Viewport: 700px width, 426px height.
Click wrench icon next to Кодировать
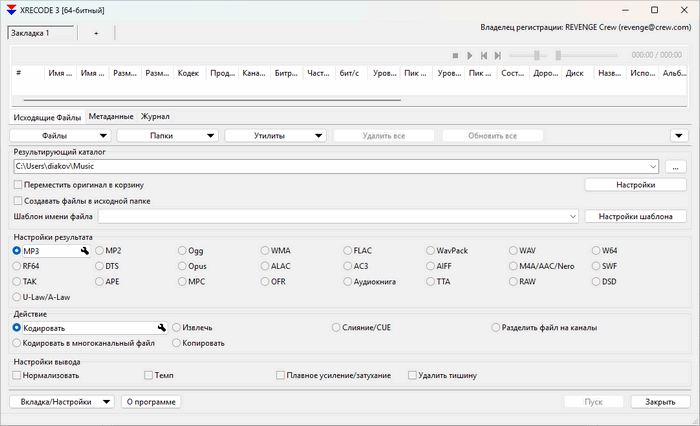tap(160, 327)
